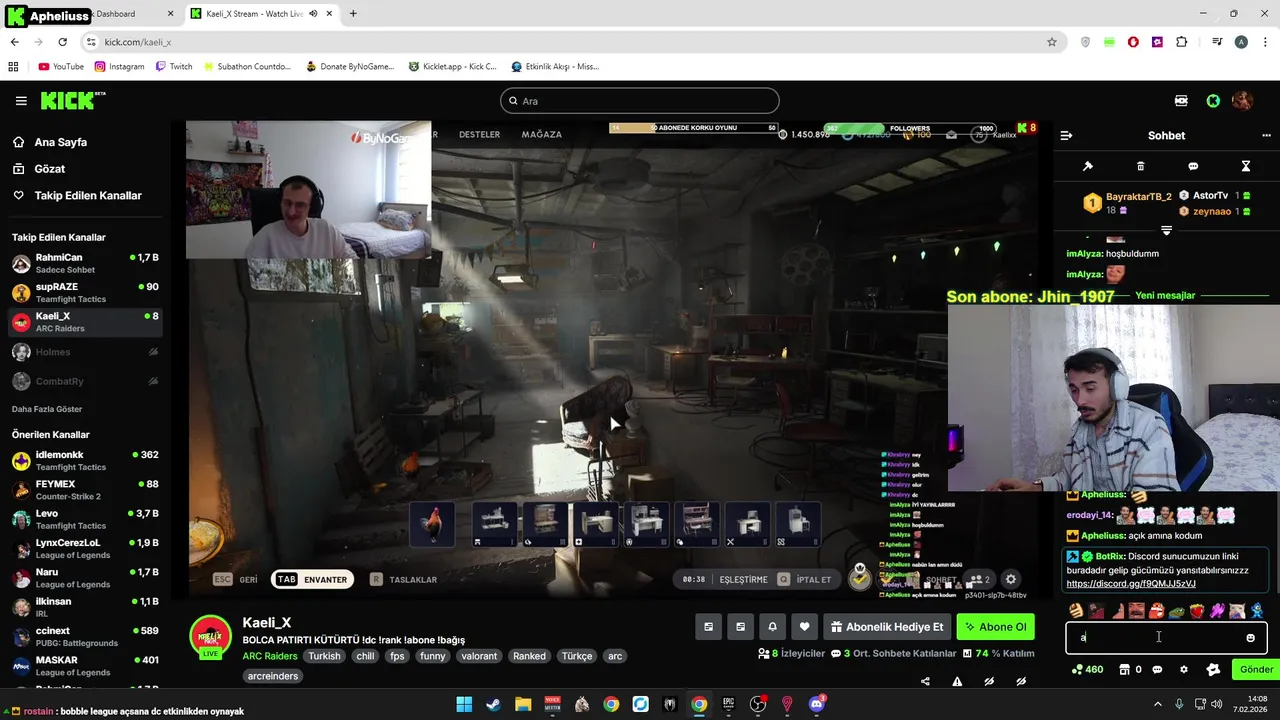Click the store icon in the Kick header

point(1181,101)
